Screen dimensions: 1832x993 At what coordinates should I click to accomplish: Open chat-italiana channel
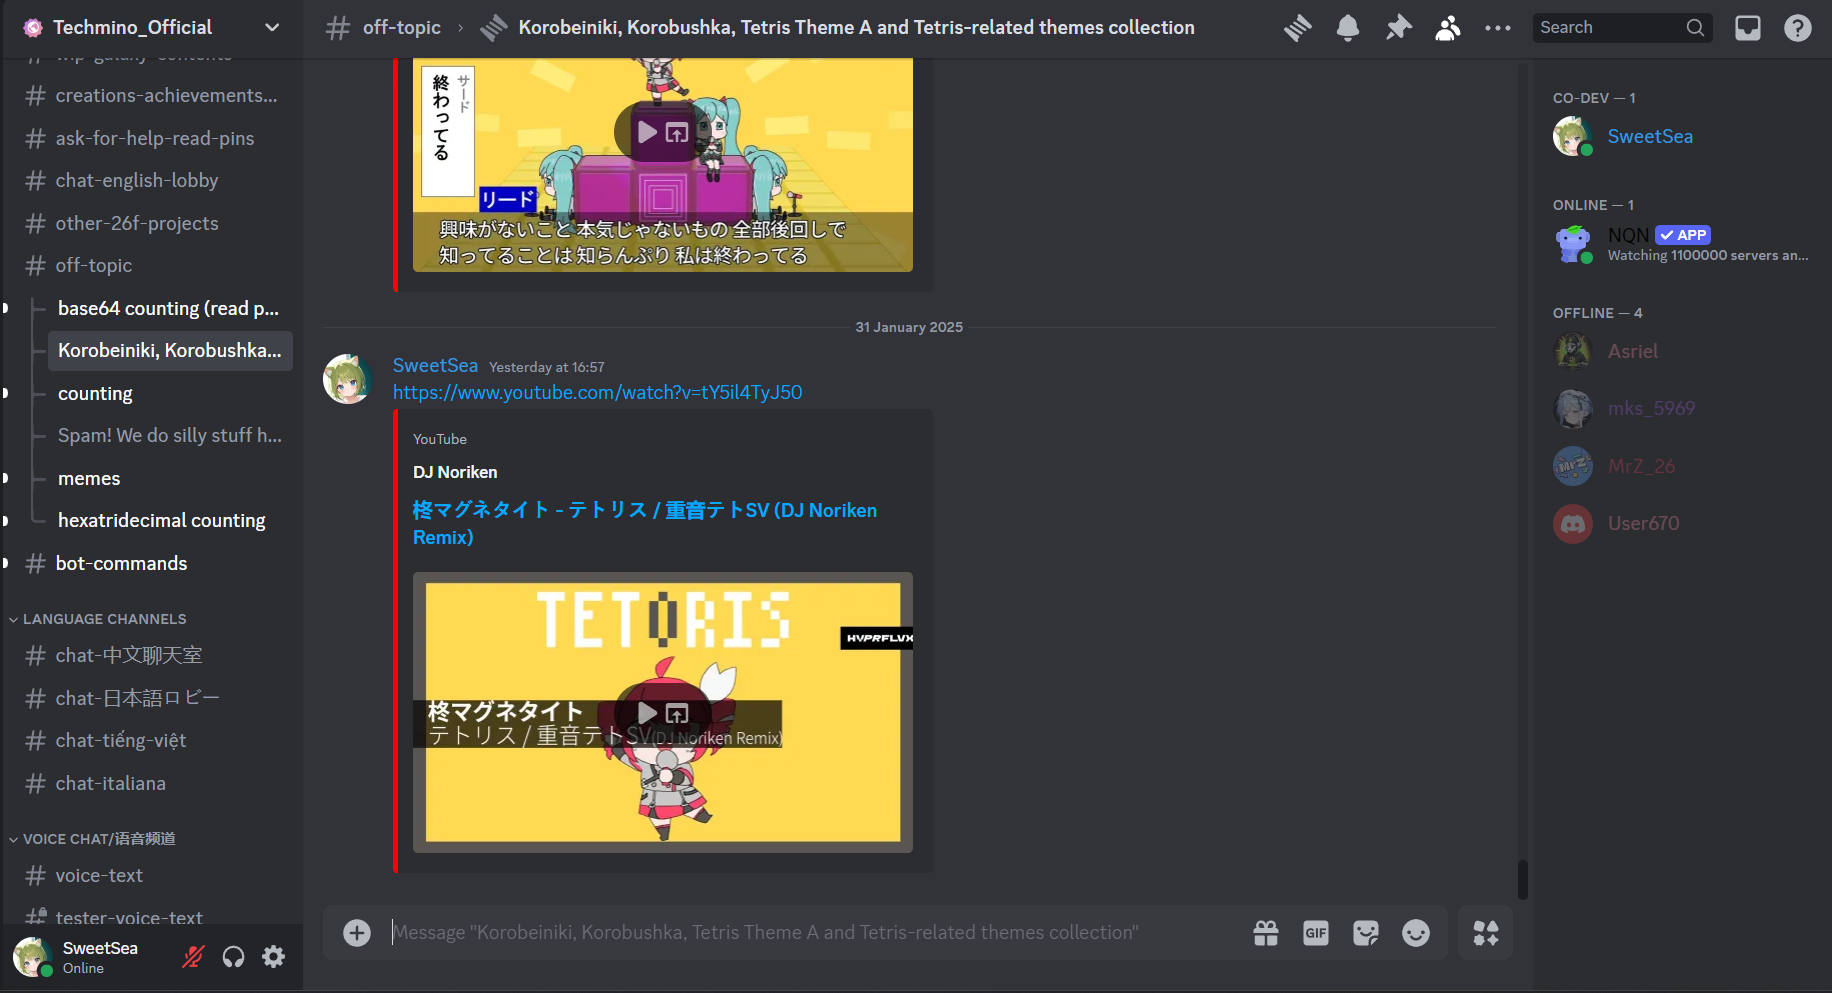pyautogui.click(x=150, y=783)
